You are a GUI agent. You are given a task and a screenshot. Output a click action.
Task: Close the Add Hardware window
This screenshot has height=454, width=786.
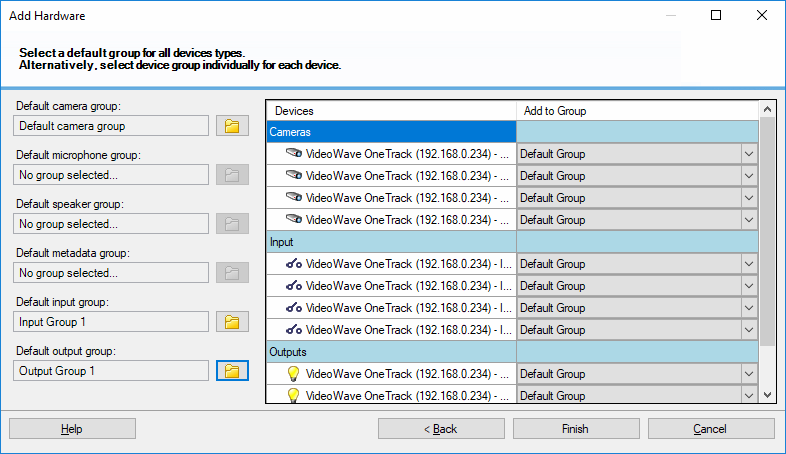tap(762, 16)
